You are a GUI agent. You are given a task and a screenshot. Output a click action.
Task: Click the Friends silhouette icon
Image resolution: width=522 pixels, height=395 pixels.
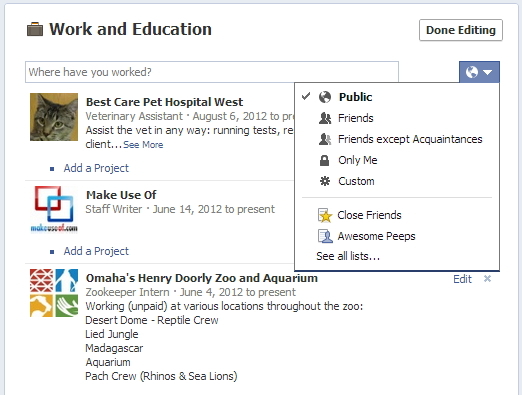pyautogui.click(x=325, y=118)
